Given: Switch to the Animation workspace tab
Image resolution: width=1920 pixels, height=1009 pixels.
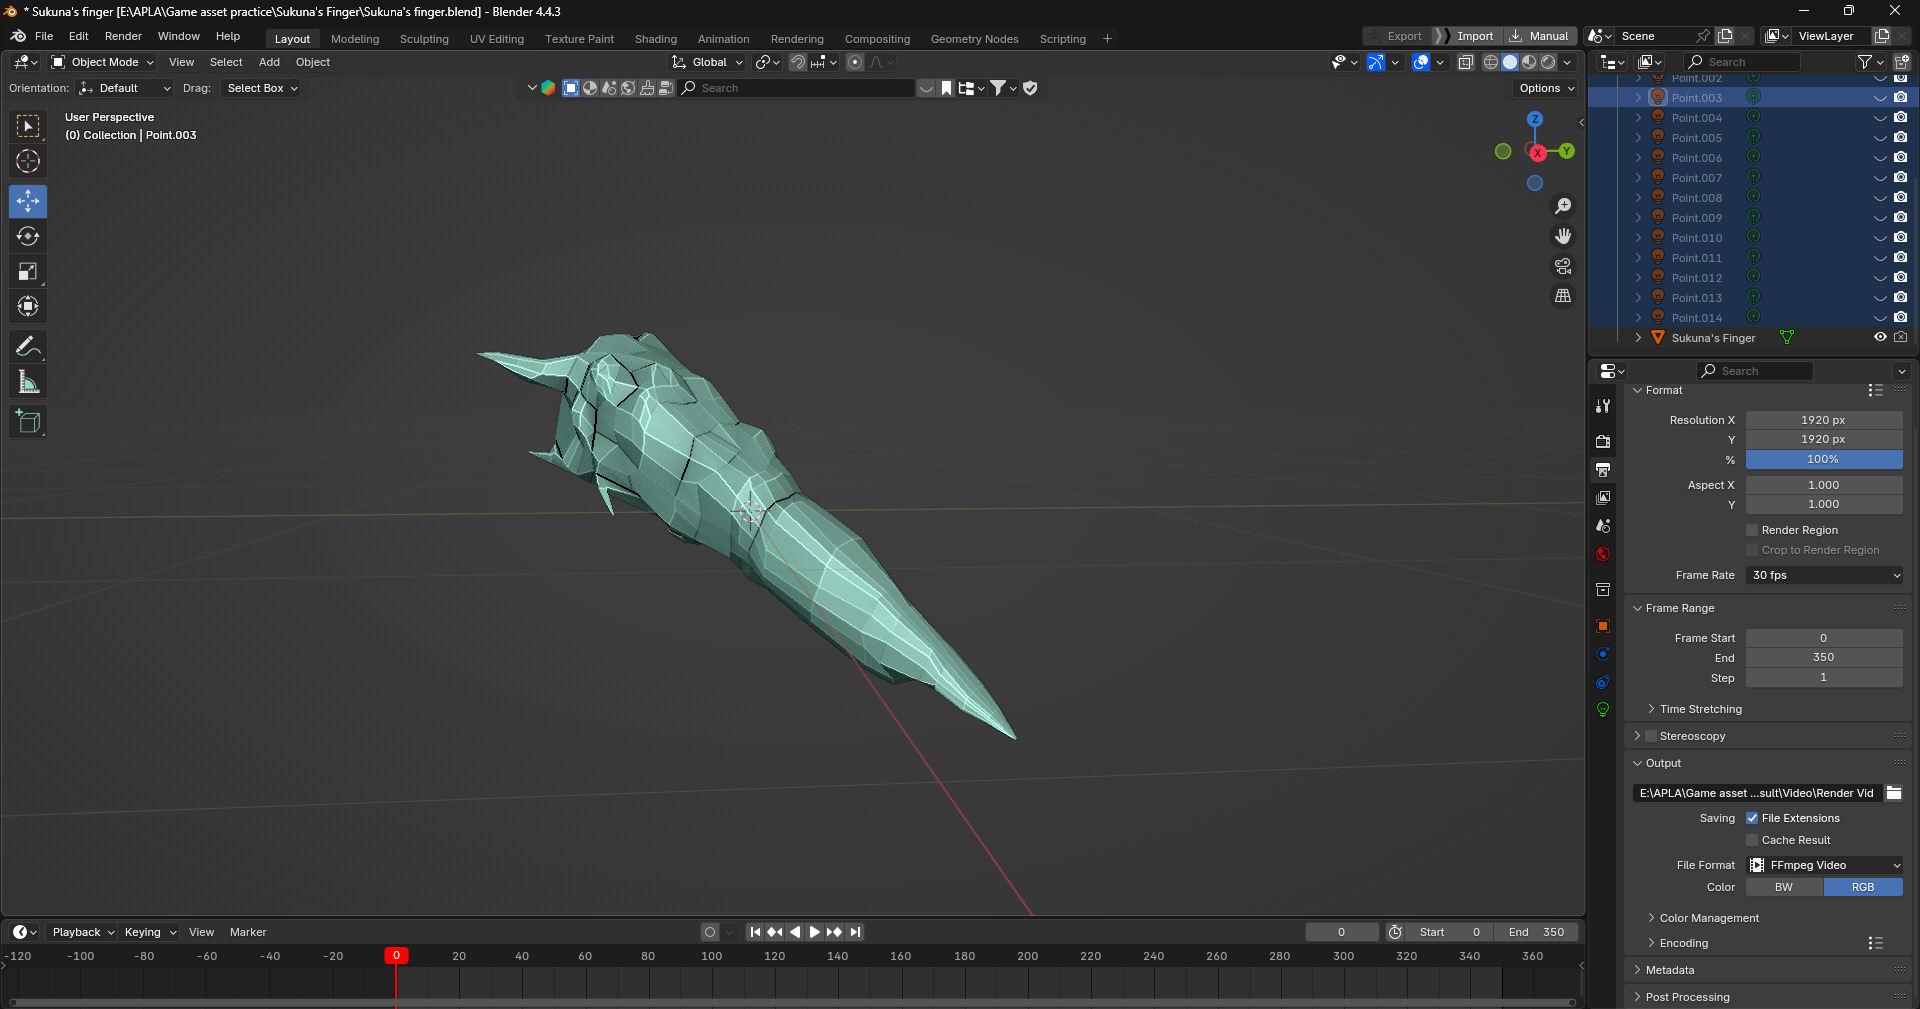Looking at the screenshot, I should (723, 39).
